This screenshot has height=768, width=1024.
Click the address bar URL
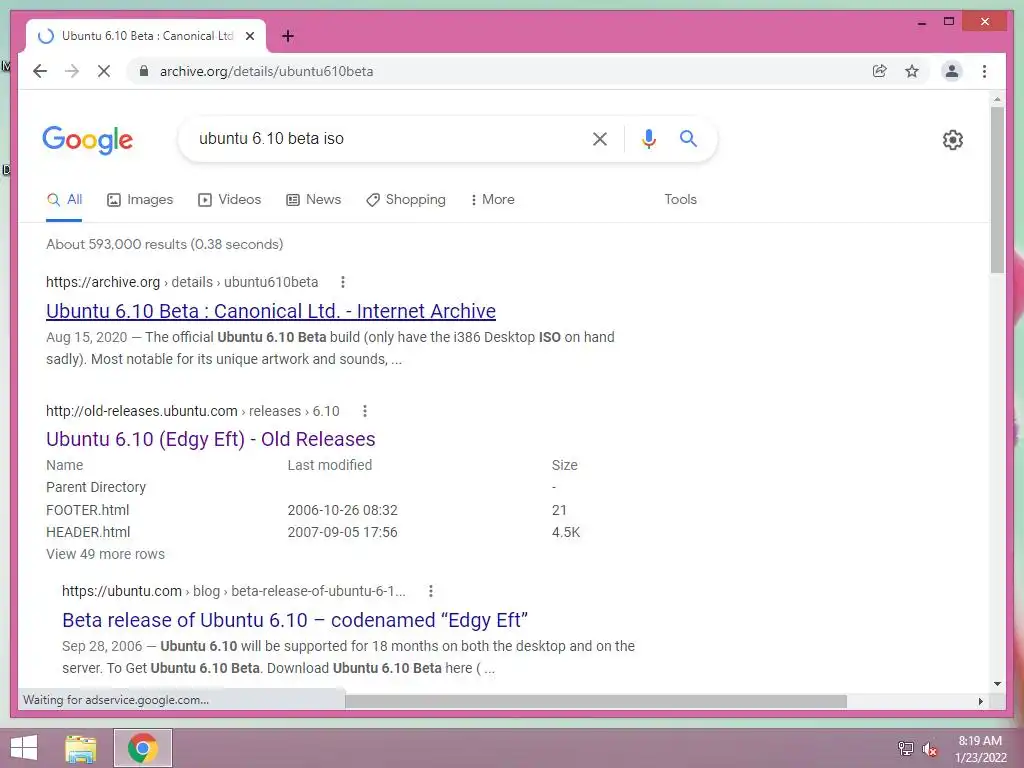click(x=266, y=71)
